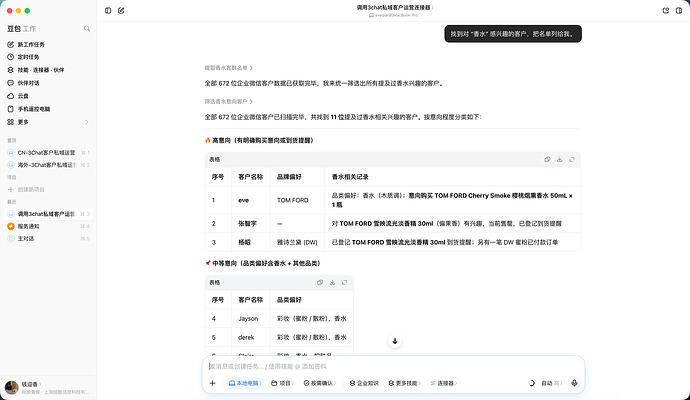Open 技能 · 连接器 · 伙伴 entry
Viewport: 690px width, 400px height.
(40, 70)
